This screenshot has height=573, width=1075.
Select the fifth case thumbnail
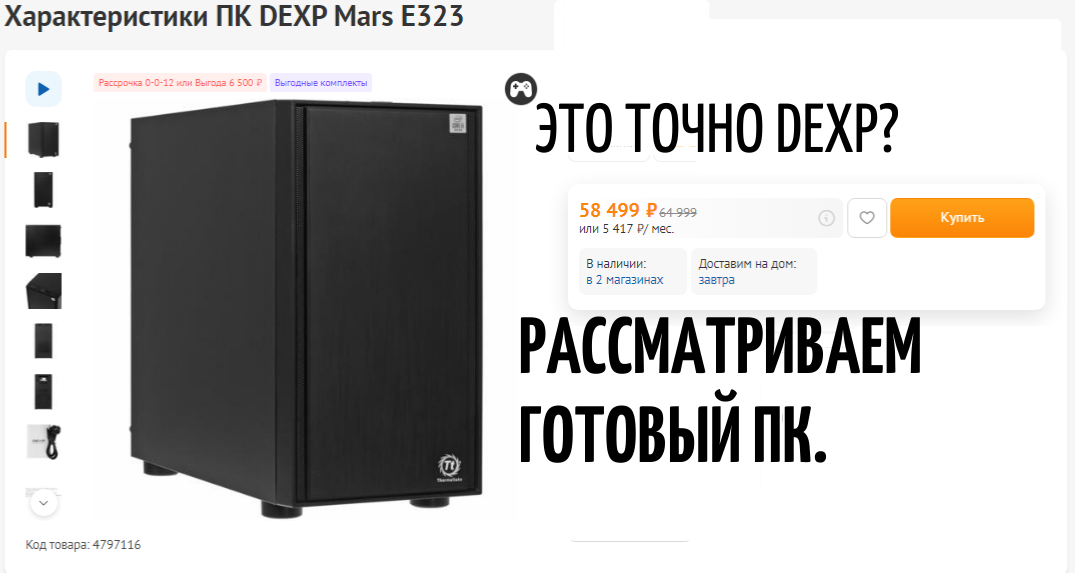coord(43,341)
